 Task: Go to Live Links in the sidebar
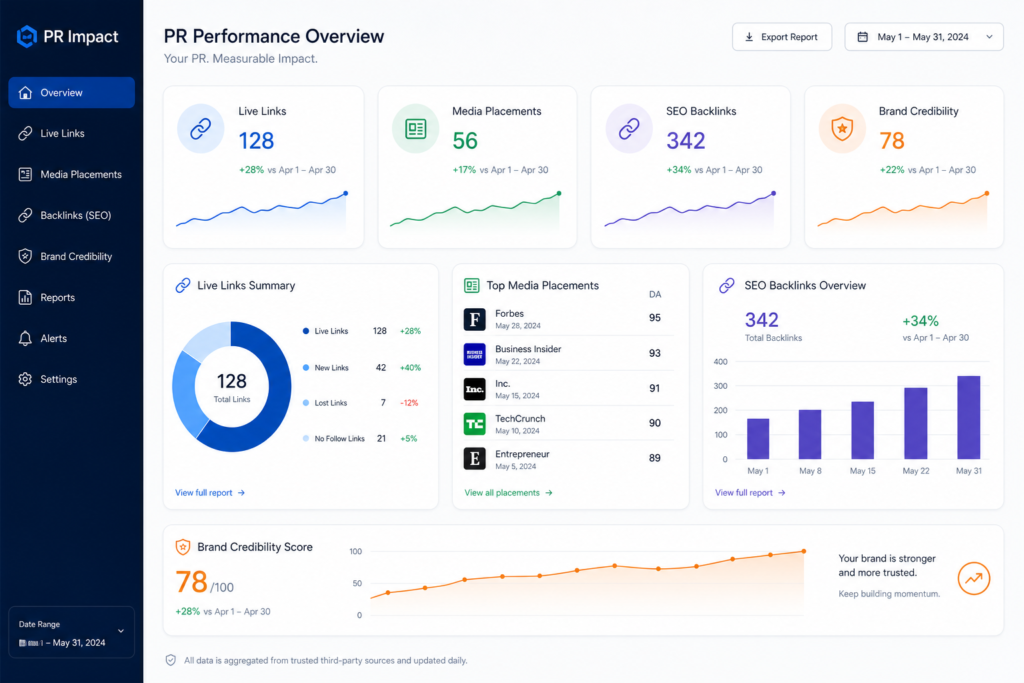tap(72, 133)
